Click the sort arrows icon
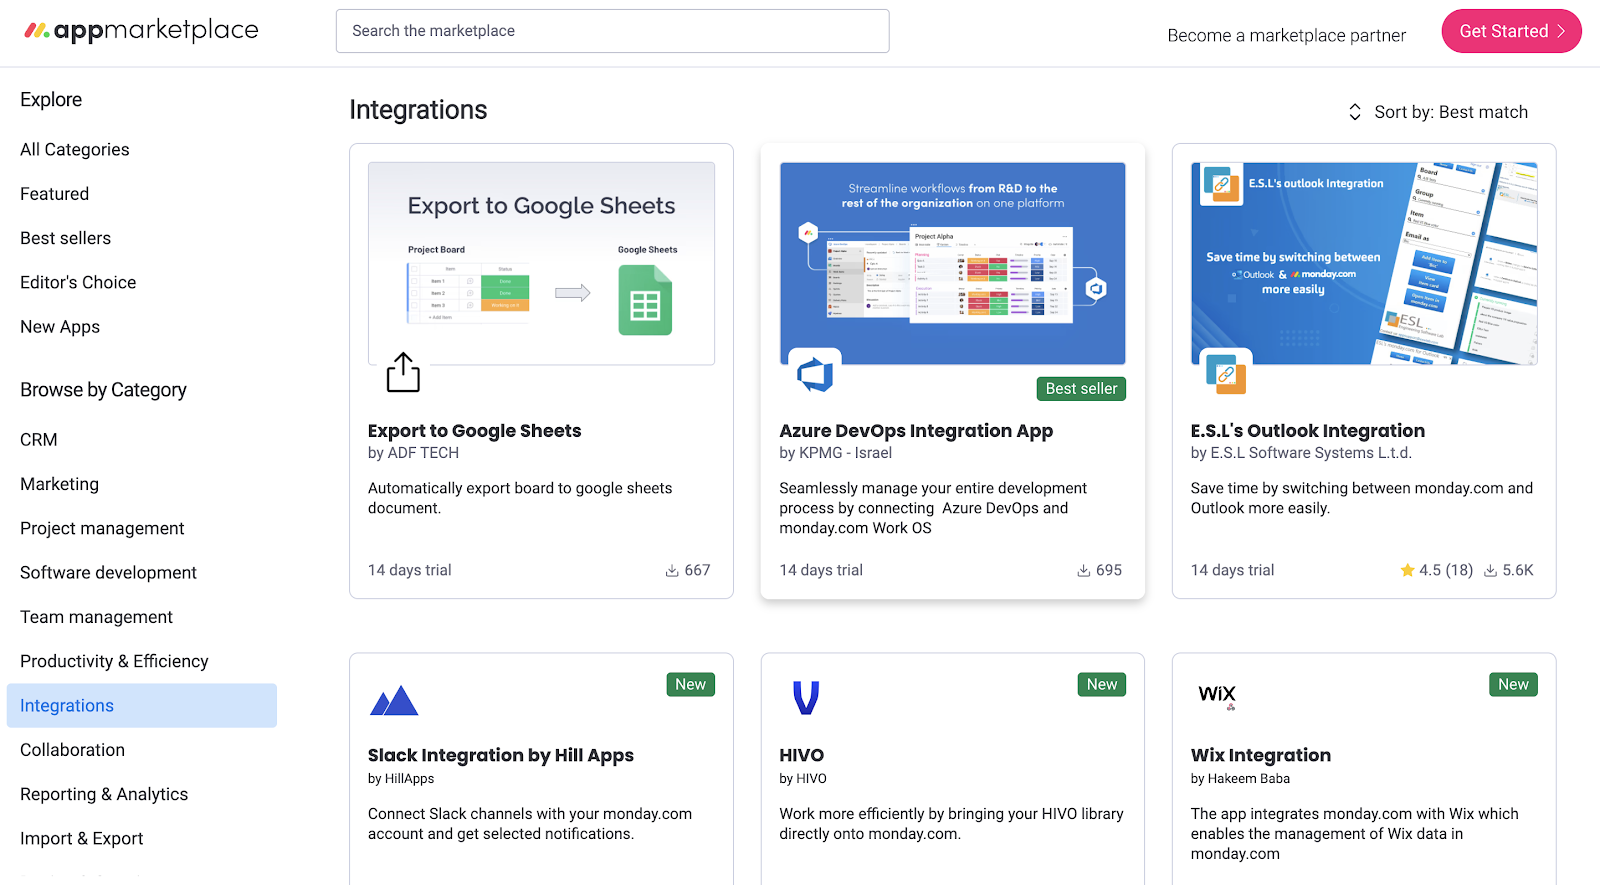1600x885 pixels. [x=1355, y=112]
